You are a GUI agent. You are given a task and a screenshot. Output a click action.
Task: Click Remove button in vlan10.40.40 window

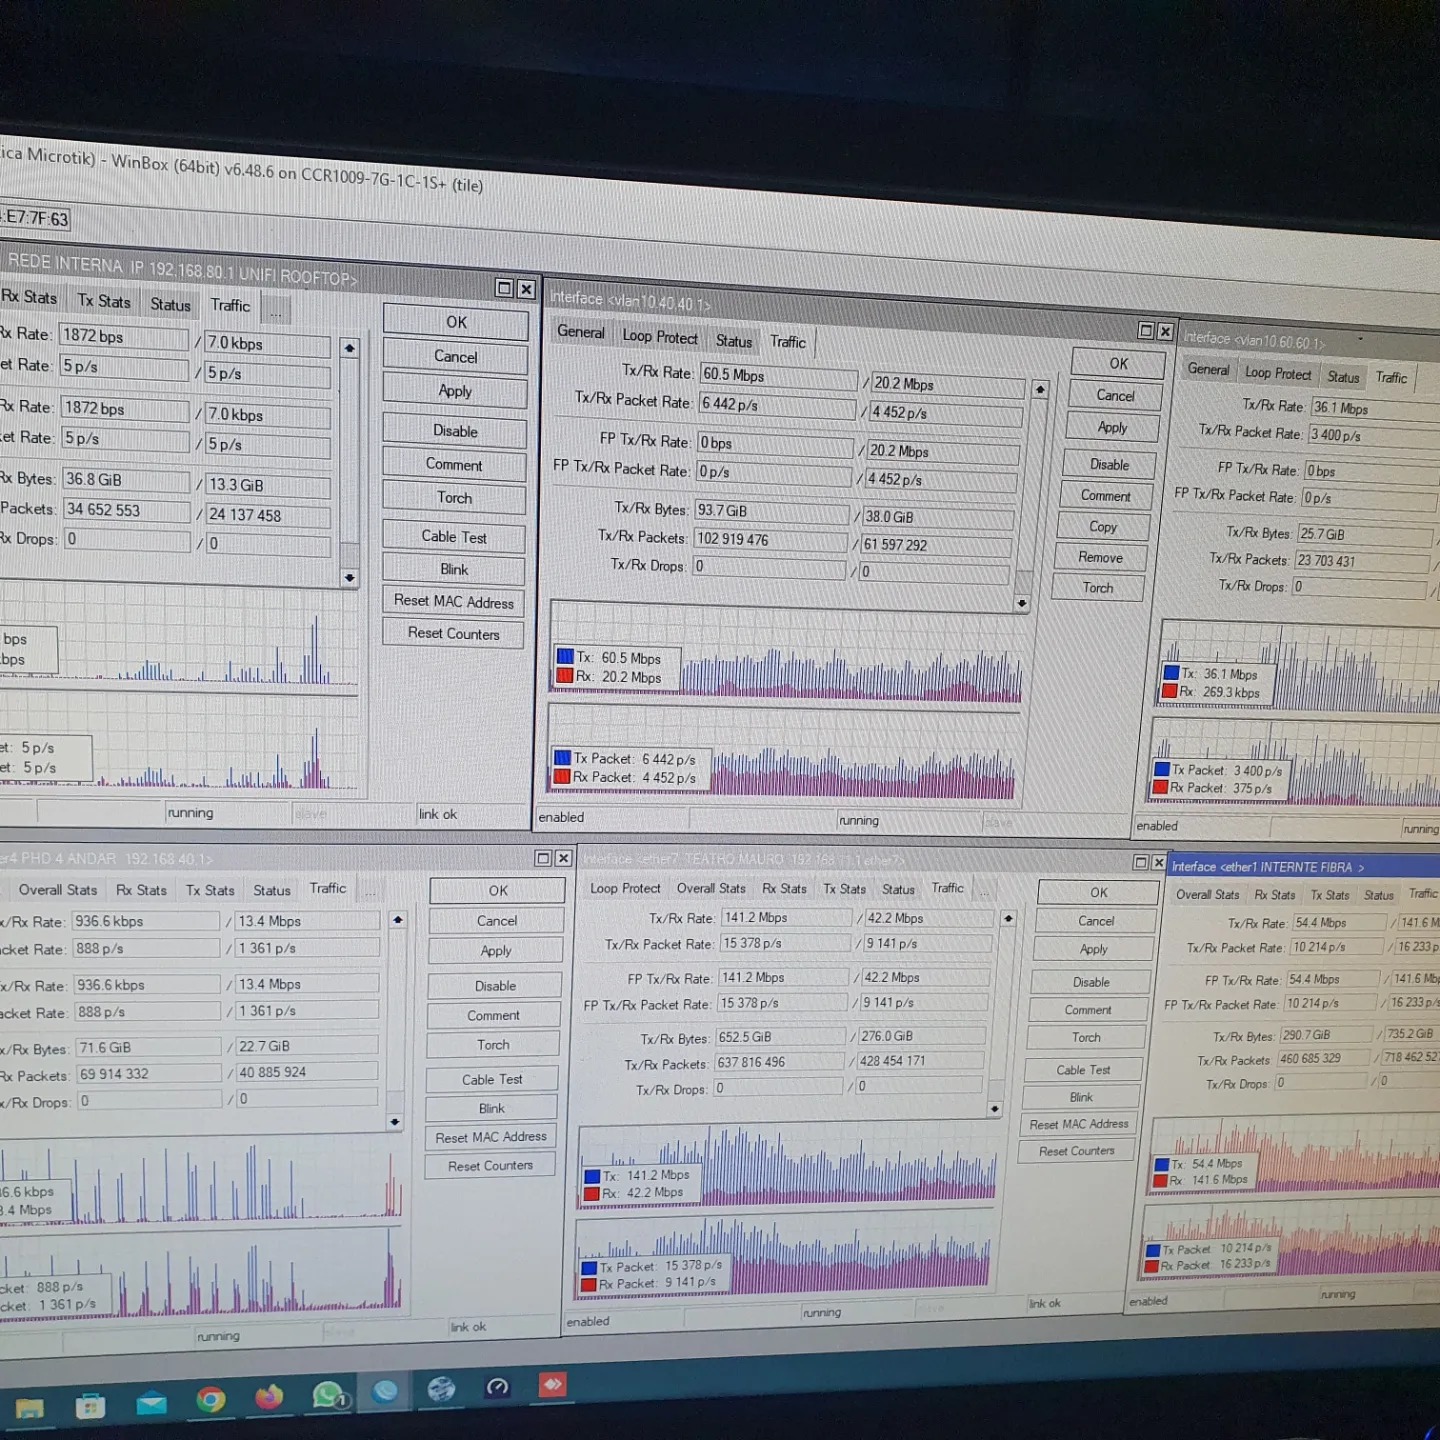[x=1100, y=558]
